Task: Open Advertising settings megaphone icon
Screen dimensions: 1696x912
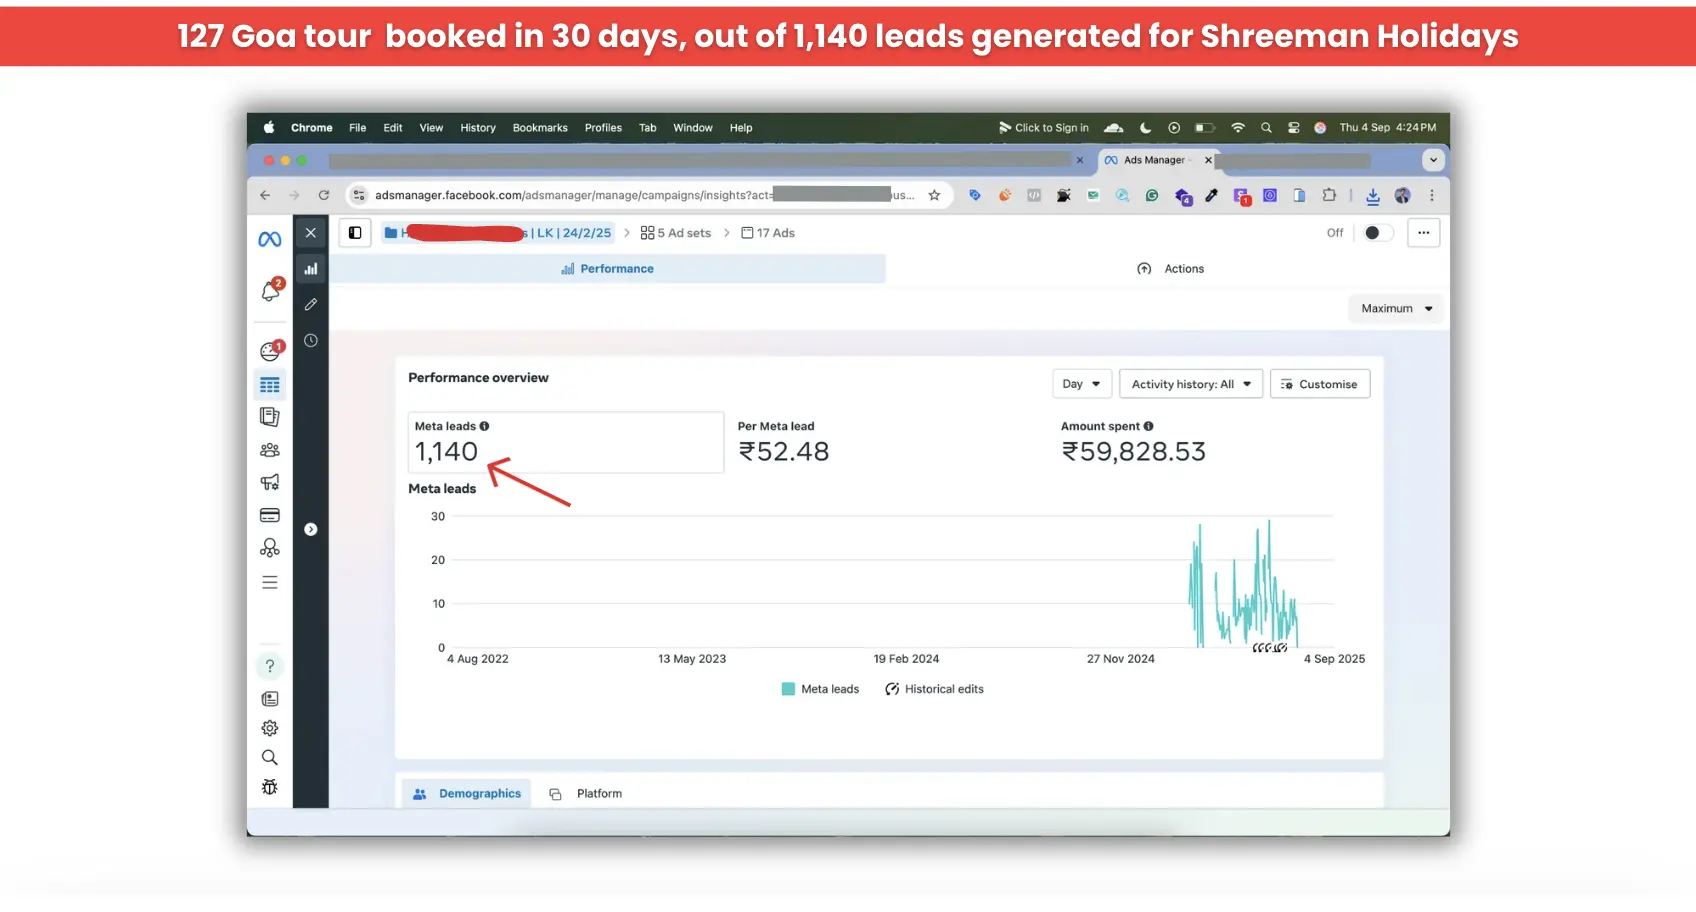Action: [x=270, y=482]
